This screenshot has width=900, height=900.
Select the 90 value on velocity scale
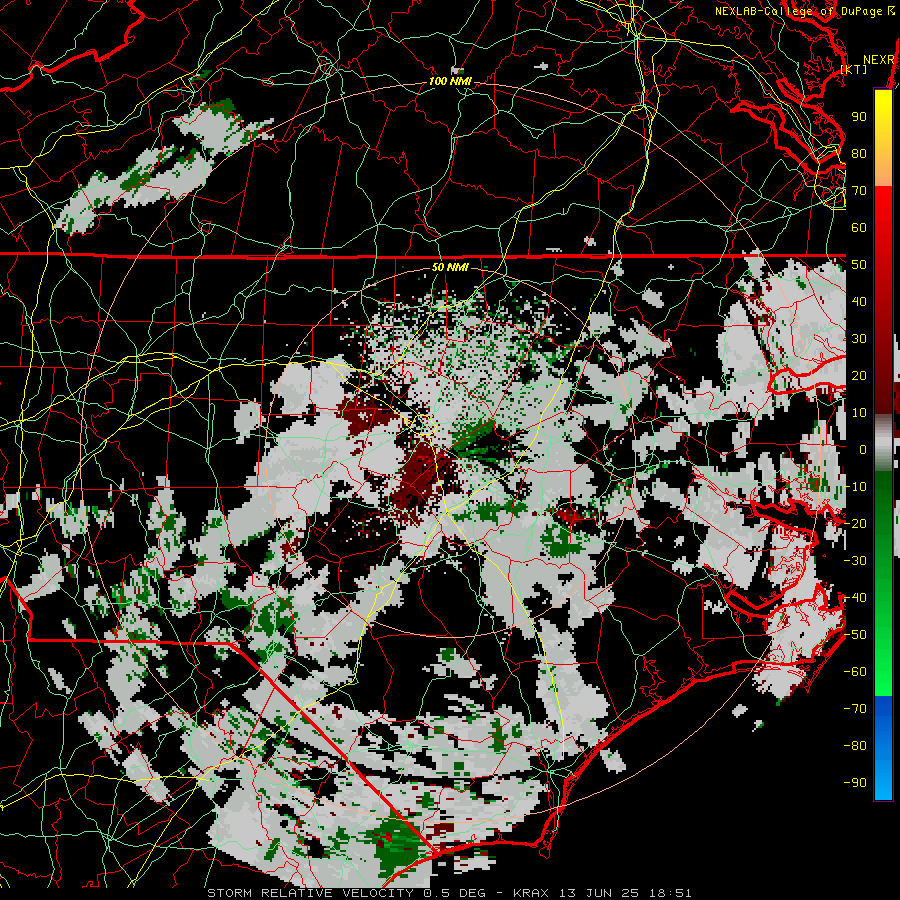[x=859, y=117]
